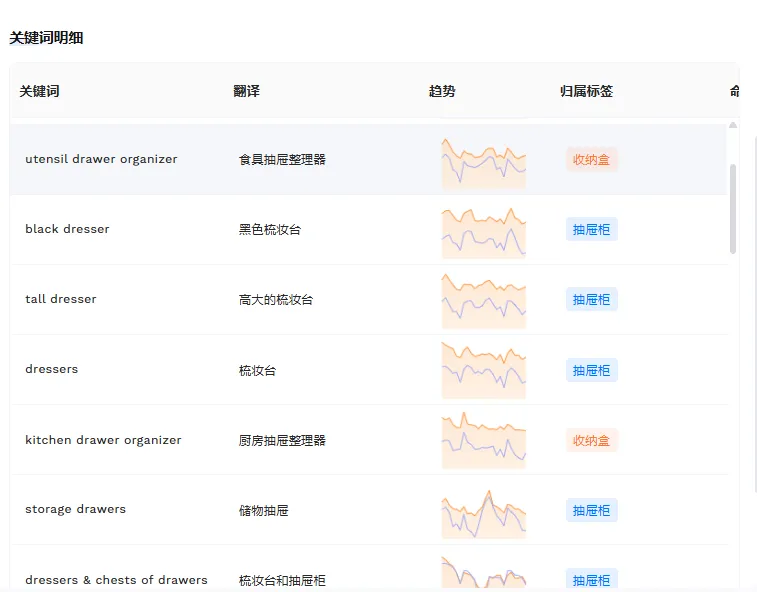The image size is (757, 592).
Task: Click 抽屉柜 tag in storage drawers row
Action: click(591, 510)
